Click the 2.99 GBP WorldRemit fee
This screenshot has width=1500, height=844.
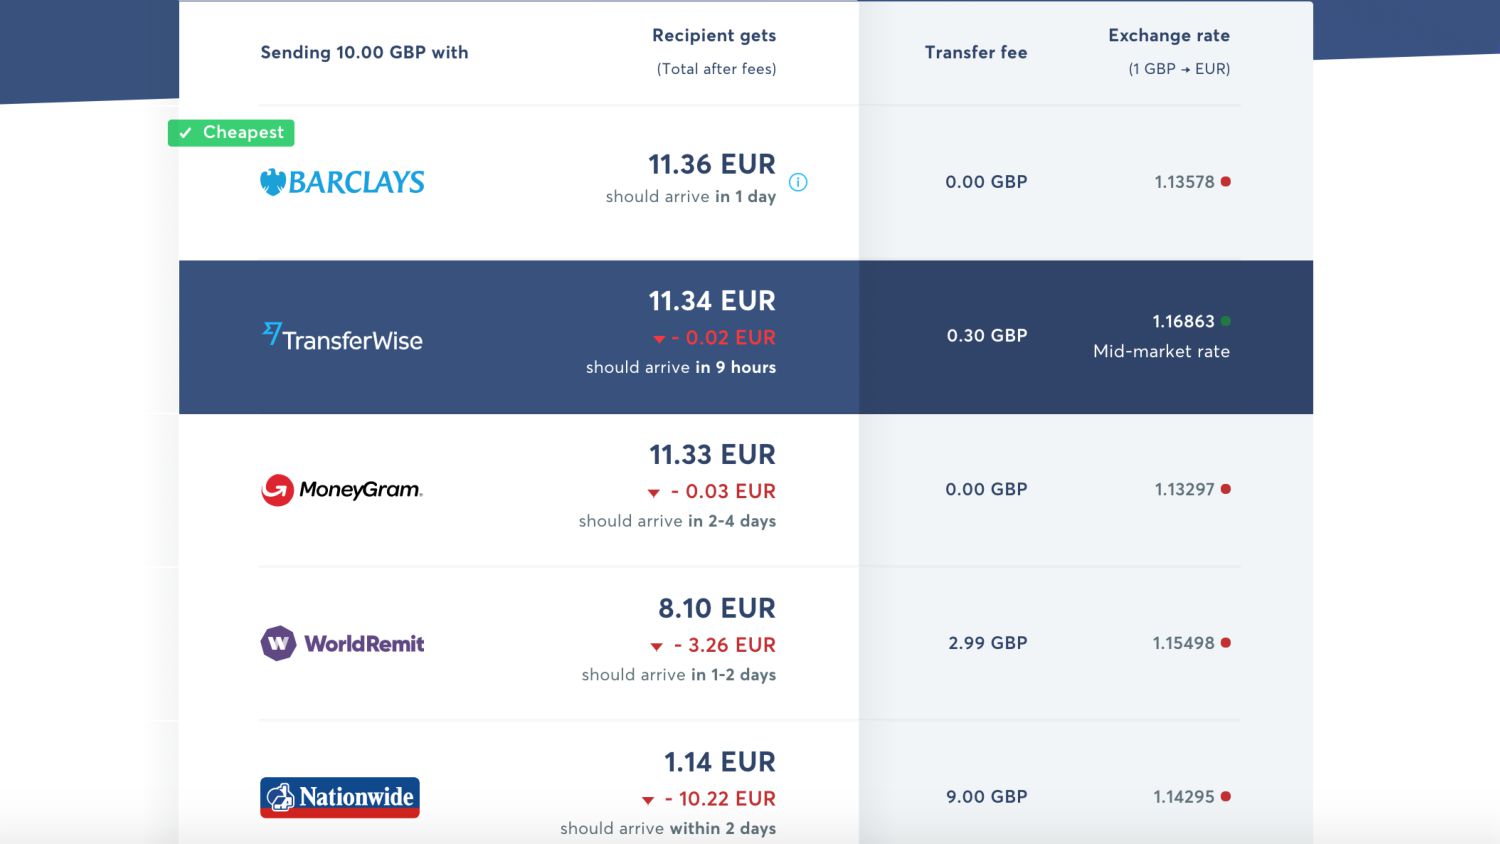[988, 643]
